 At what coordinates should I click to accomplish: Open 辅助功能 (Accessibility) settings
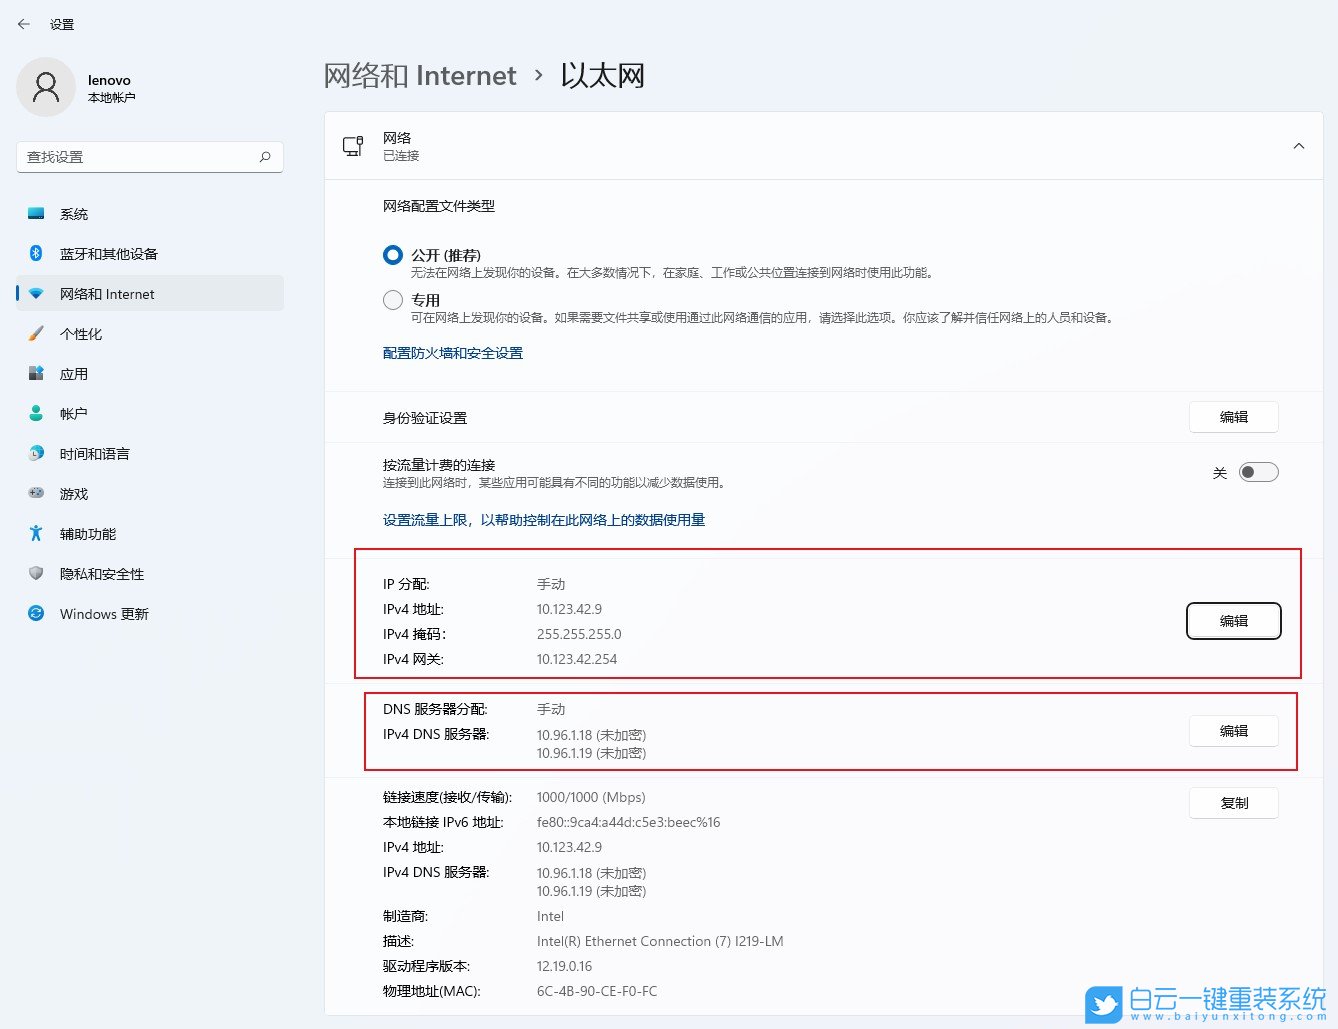(36, 533)
